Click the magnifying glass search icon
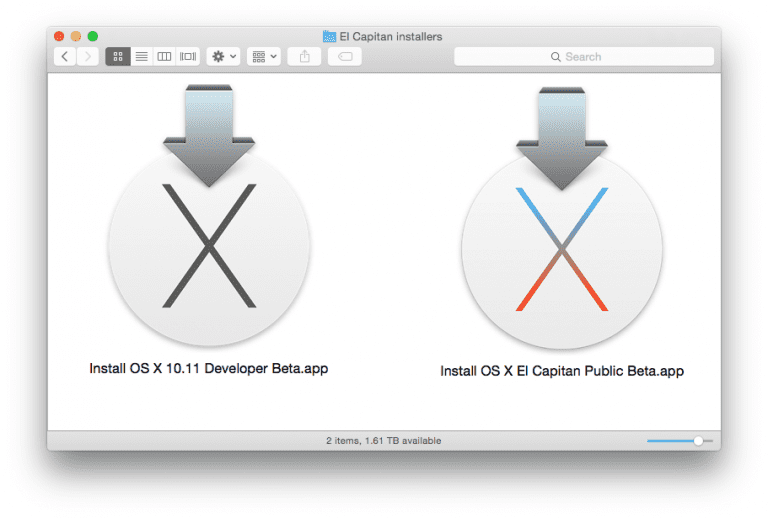Image resolution: width=768 pixels, height=518 pixels. click(555, 57)
